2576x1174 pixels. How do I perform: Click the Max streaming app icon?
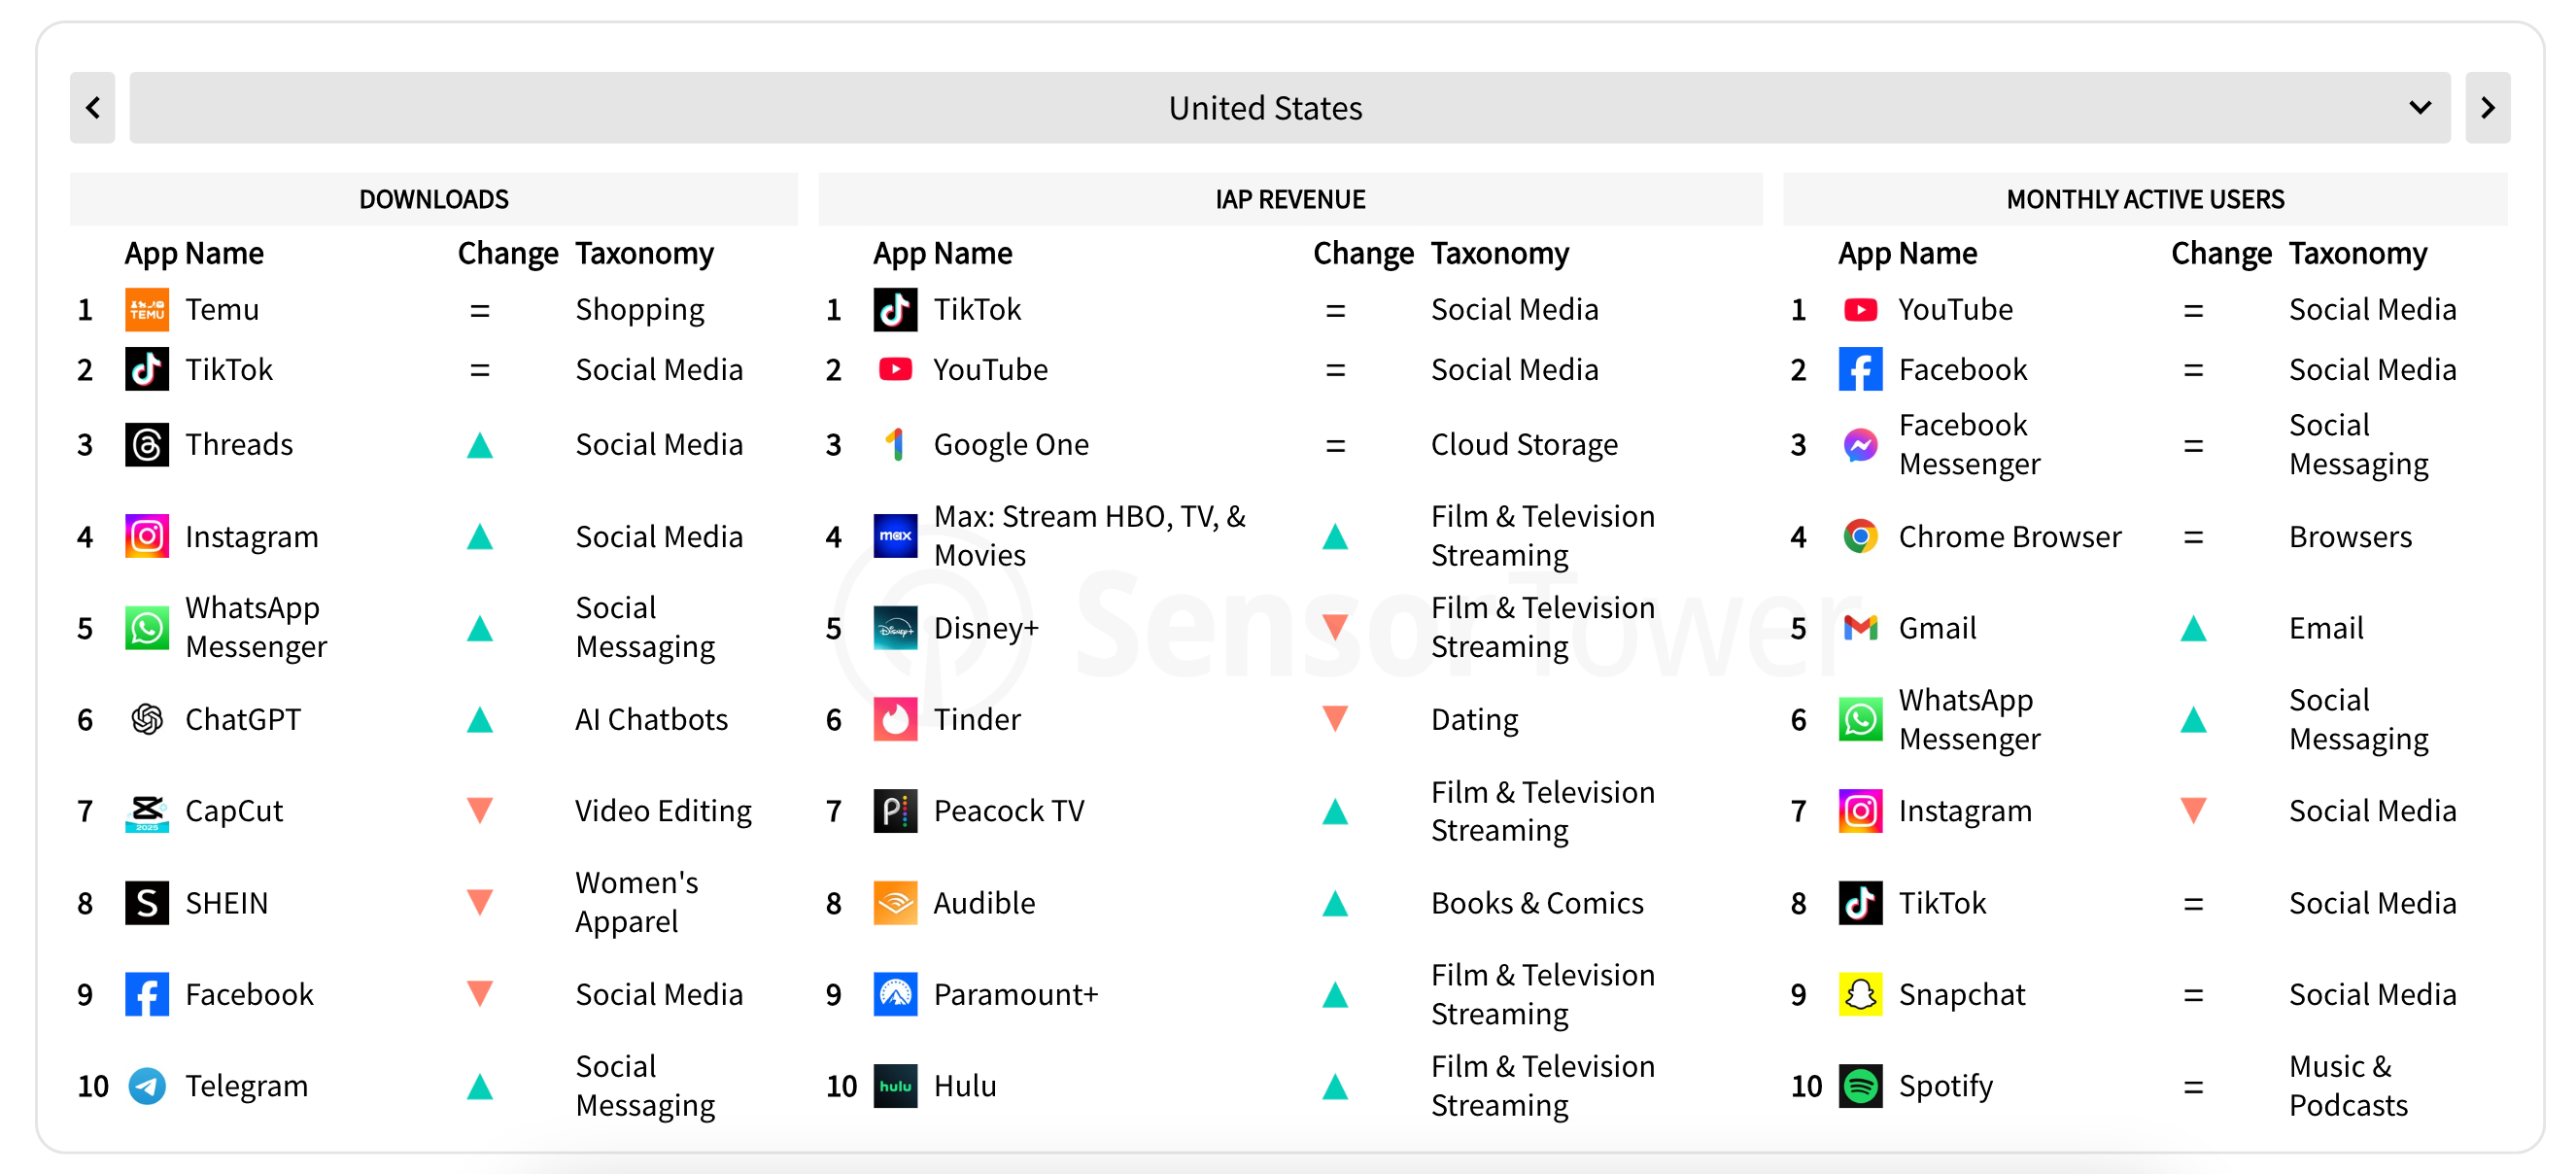point(895,537)
